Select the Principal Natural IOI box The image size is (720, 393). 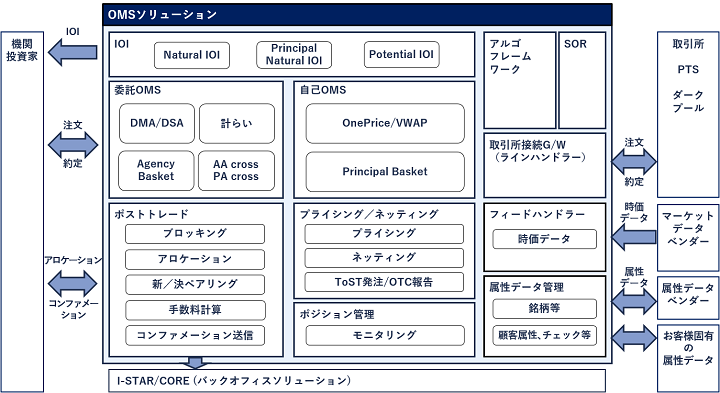[x=294, y=55]
